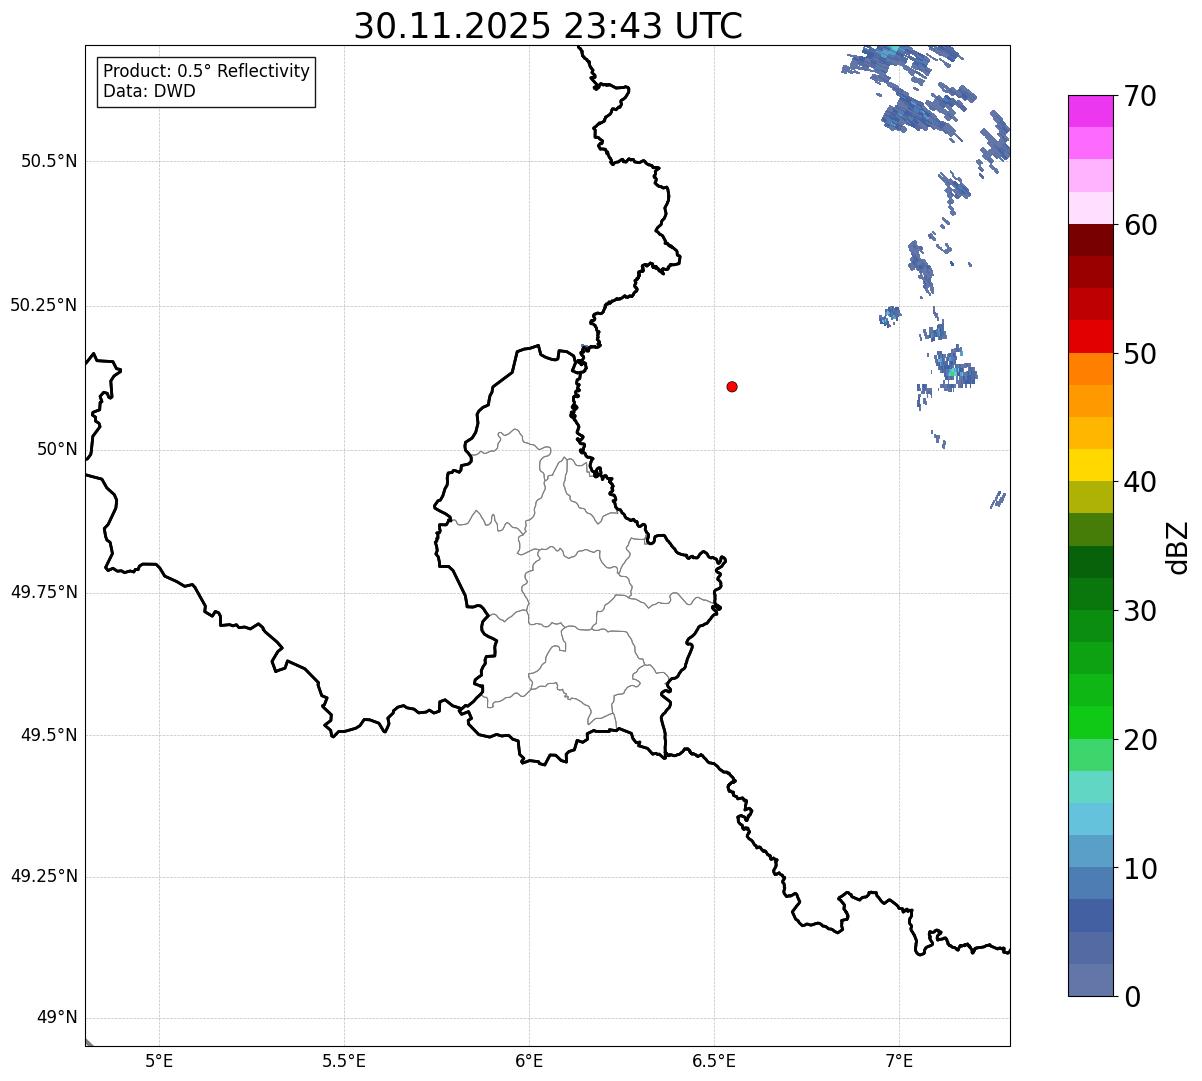Select the Product 0.5° Reflectivity info box
Image resolution: width=1202 pixels, height=1081 pixels.
[x=206, y=82]
